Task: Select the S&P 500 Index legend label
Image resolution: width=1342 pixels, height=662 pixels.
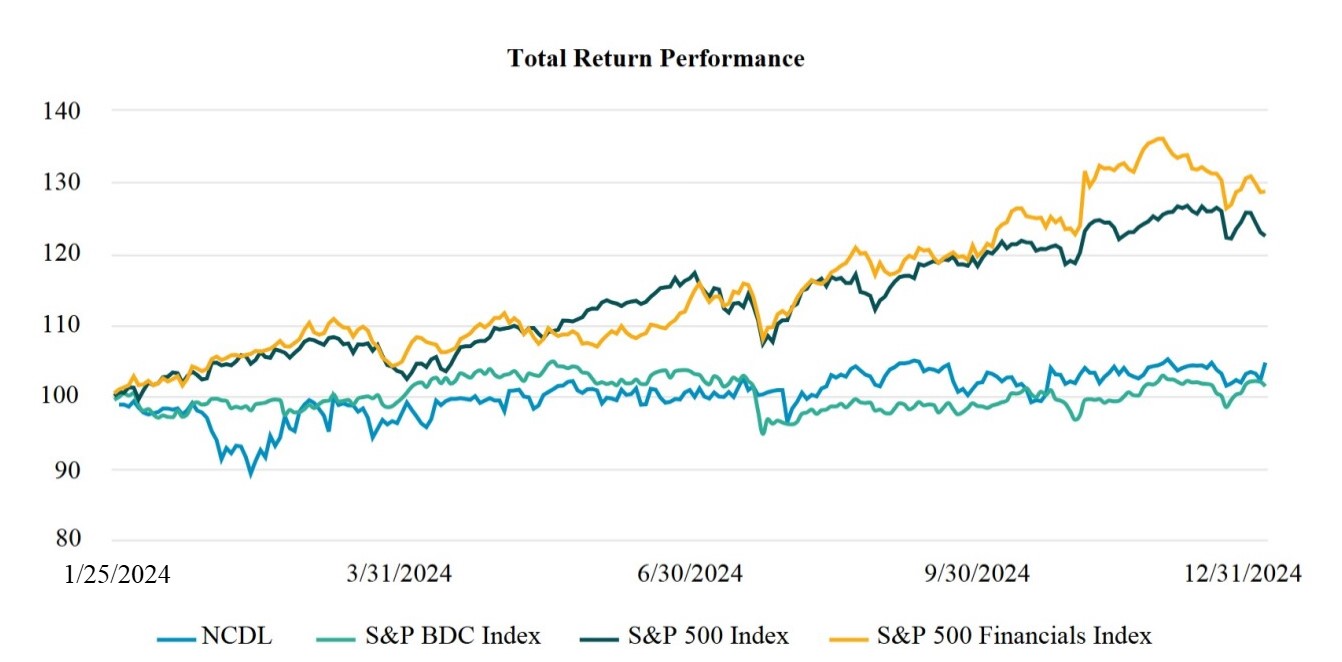Action: coord(708,636)
